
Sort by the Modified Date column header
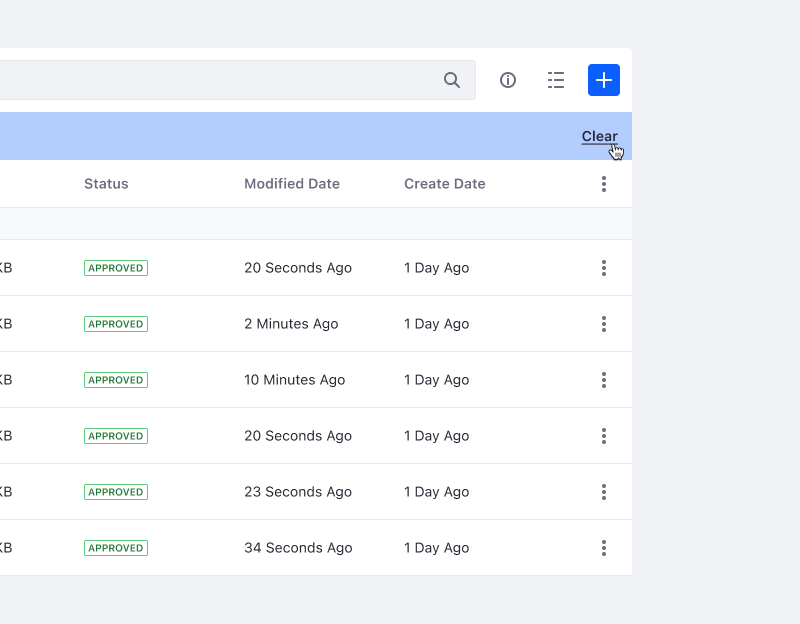292,184
